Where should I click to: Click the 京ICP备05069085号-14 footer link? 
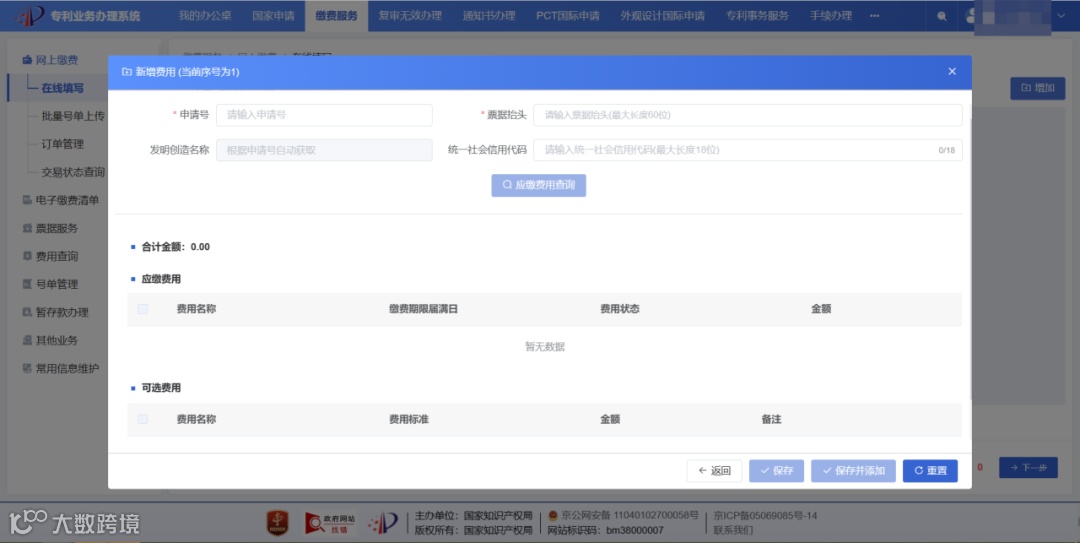765,515
